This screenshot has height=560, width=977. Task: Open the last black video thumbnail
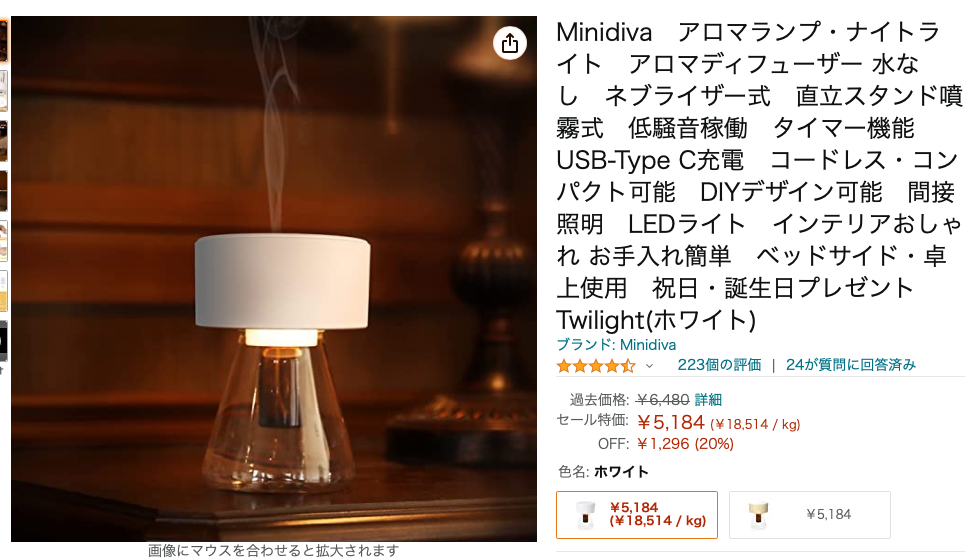4,341
